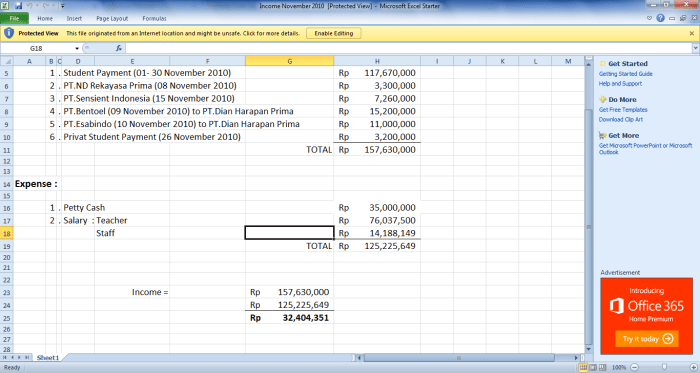This screenshot has height=373, width=700.
Task: Open the Customize Quick Access Toolbar arrow
Action: click(x=62, y=6)
